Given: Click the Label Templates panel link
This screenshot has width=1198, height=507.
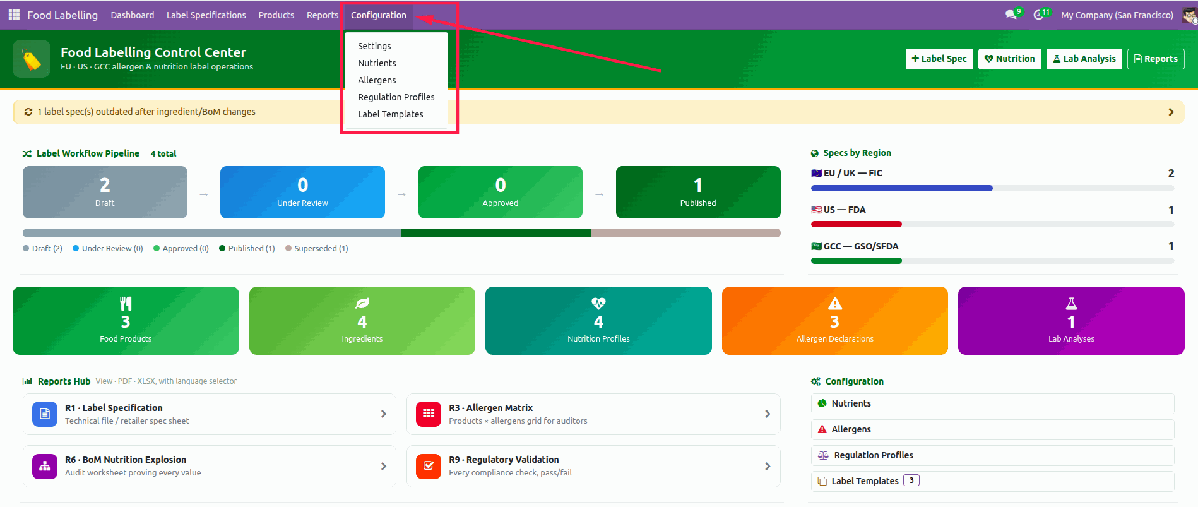Looking at the screenshot, I should (x=992, y=481).
